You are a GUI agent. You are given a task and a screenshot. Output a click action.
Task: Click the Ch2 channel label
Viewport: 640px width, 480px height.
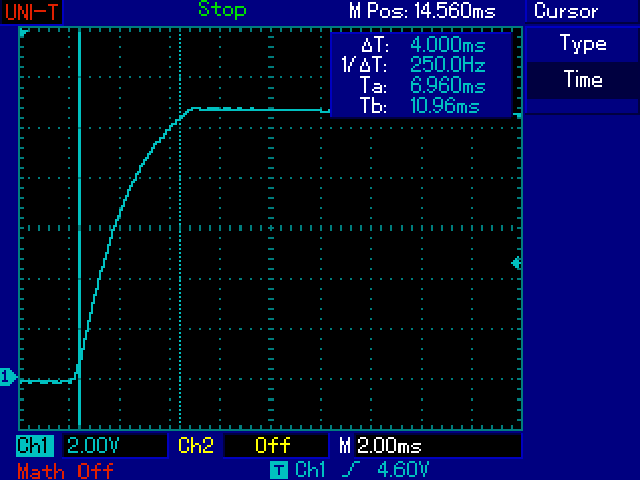196,445
